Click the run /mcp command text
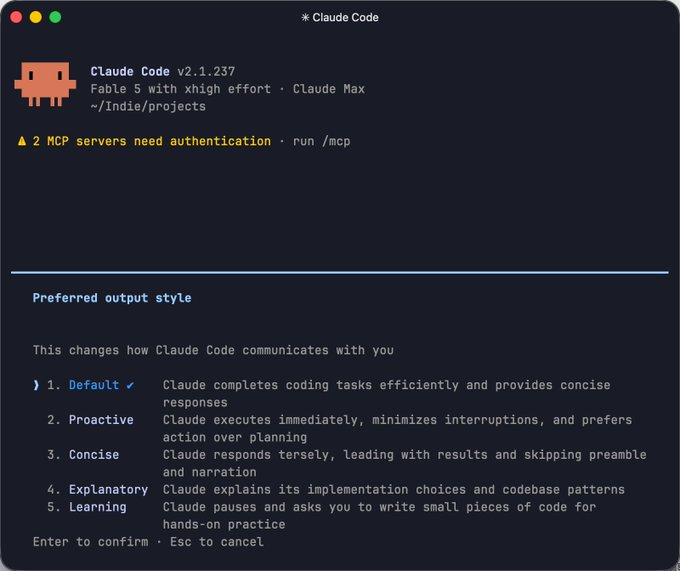This screenshot has height=571, width=680. 321,141
